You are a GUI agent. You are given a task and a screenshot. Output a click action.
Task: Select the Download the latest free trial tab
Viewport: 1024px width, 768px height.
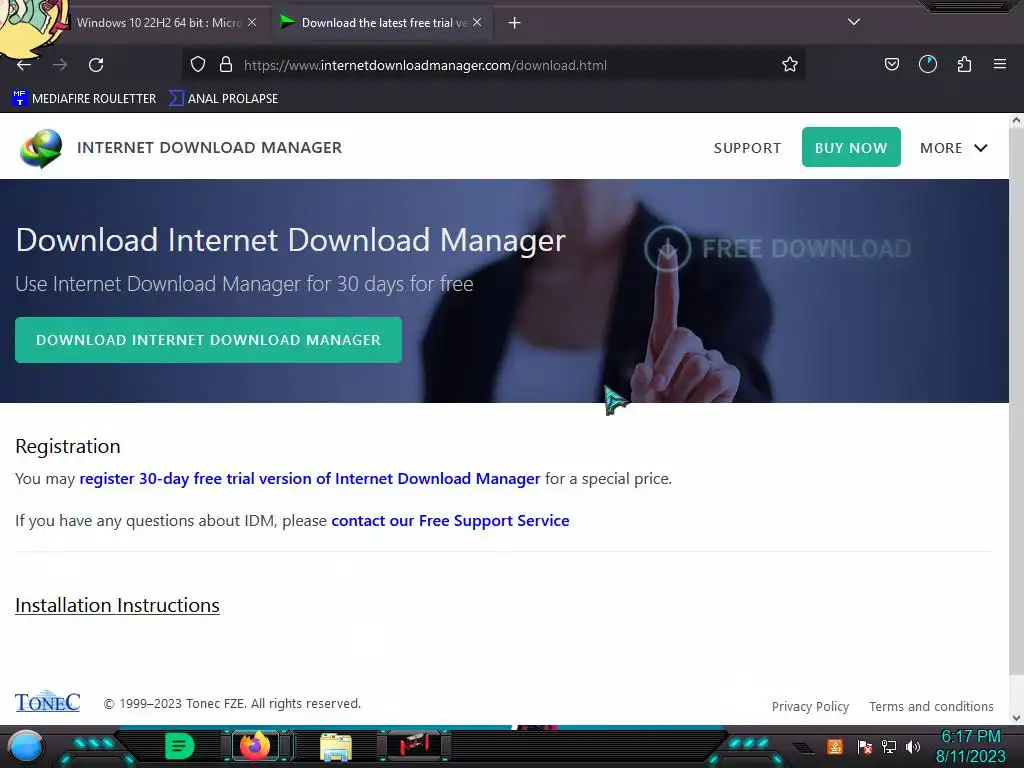[382, 23]
